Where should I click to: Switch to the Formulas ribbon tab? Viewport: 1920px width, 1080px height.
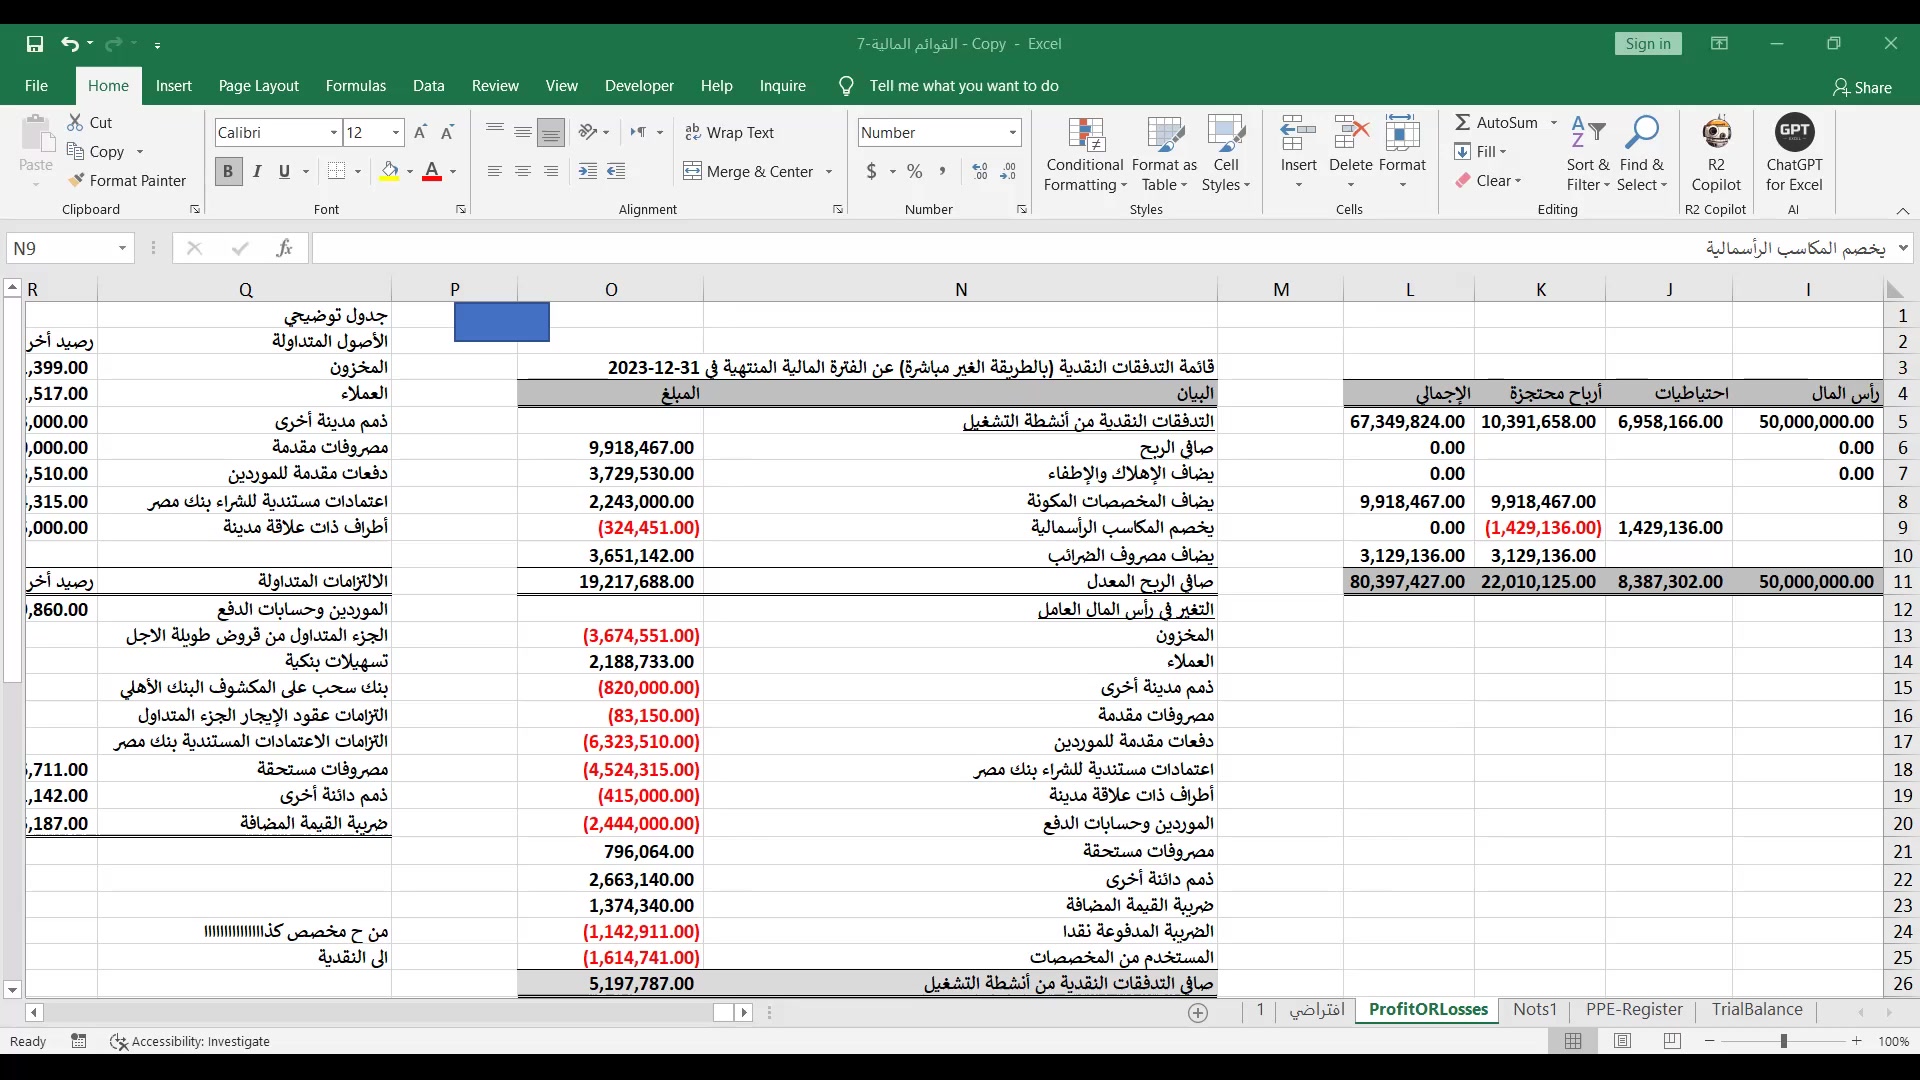tap(355, 86)
